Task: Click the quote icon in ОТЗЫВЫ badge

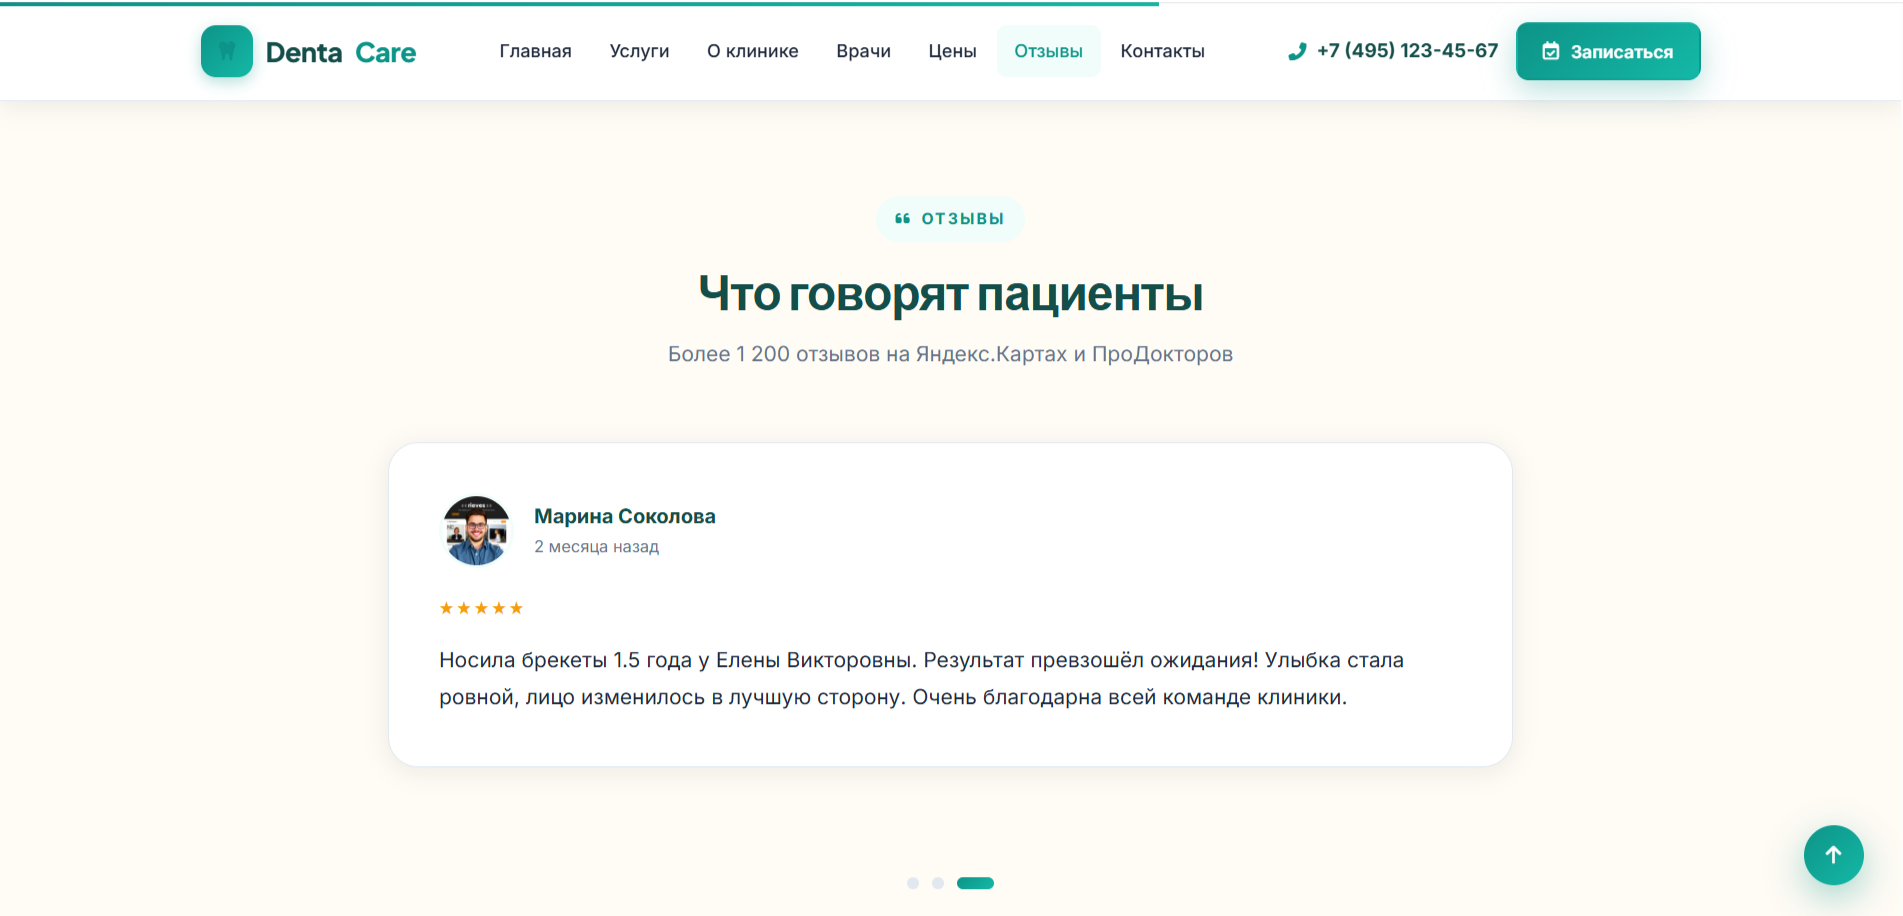Action: click(x=903, y=219)
